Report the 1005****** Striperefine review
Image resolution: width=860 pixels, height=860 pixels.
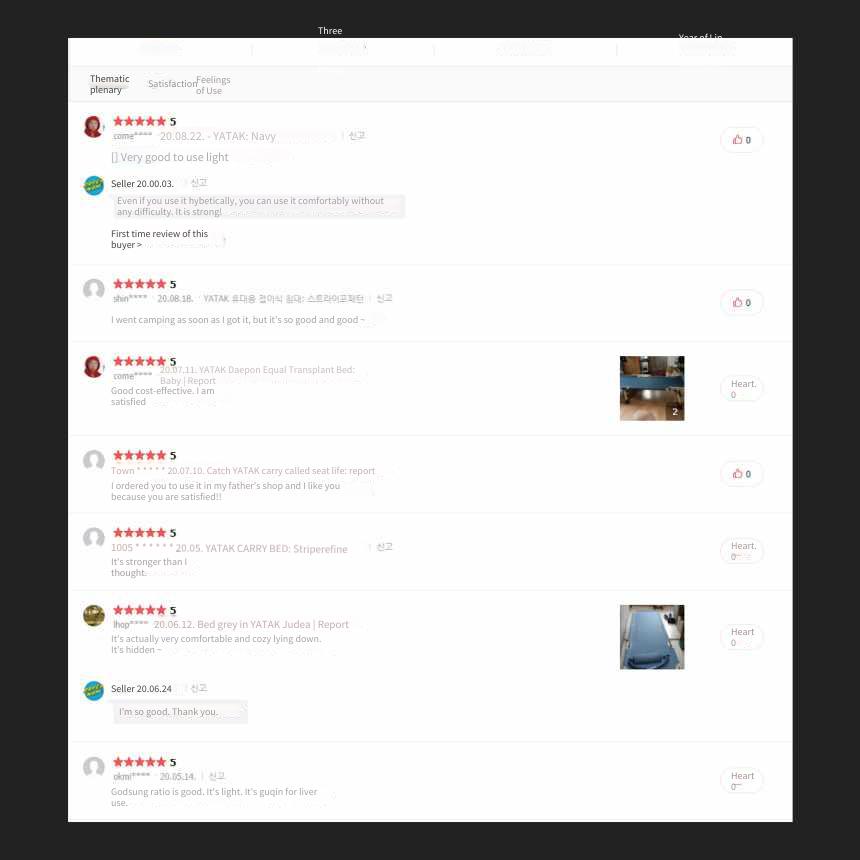(x=384, y=547)
